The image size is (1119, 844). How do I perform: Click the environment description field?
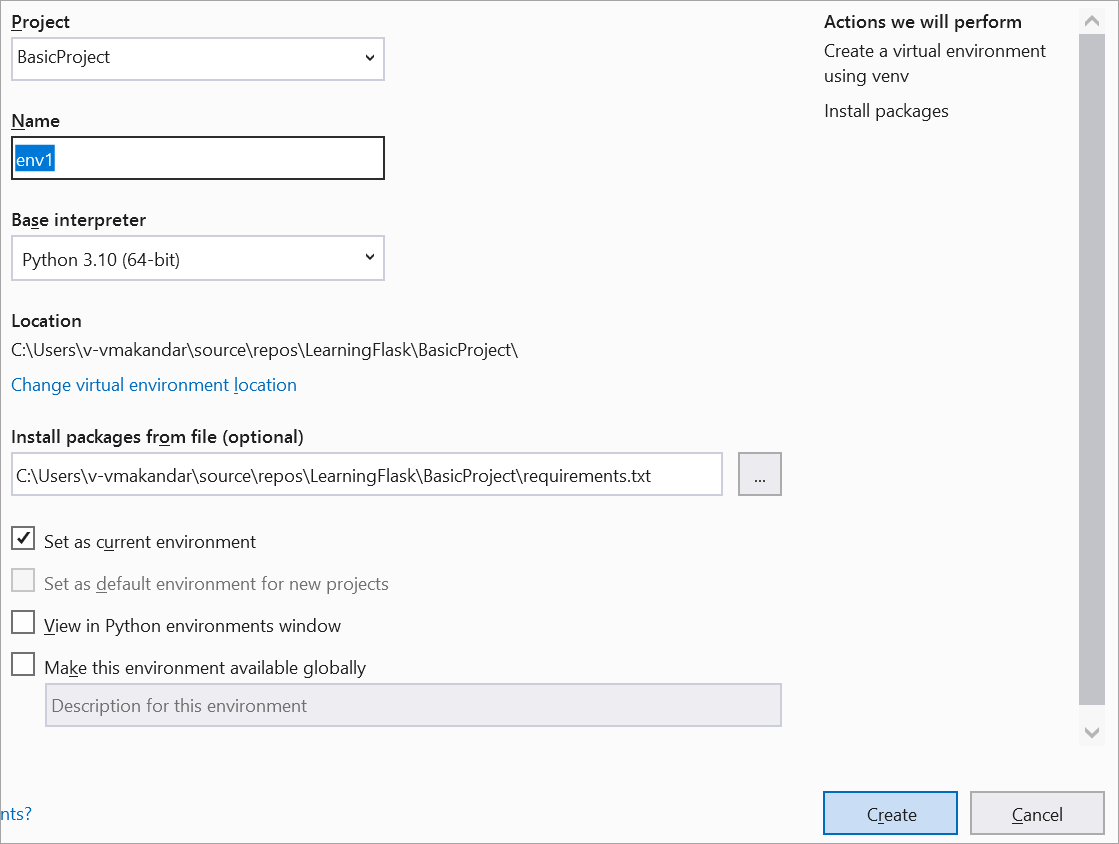tap(412, 705)
